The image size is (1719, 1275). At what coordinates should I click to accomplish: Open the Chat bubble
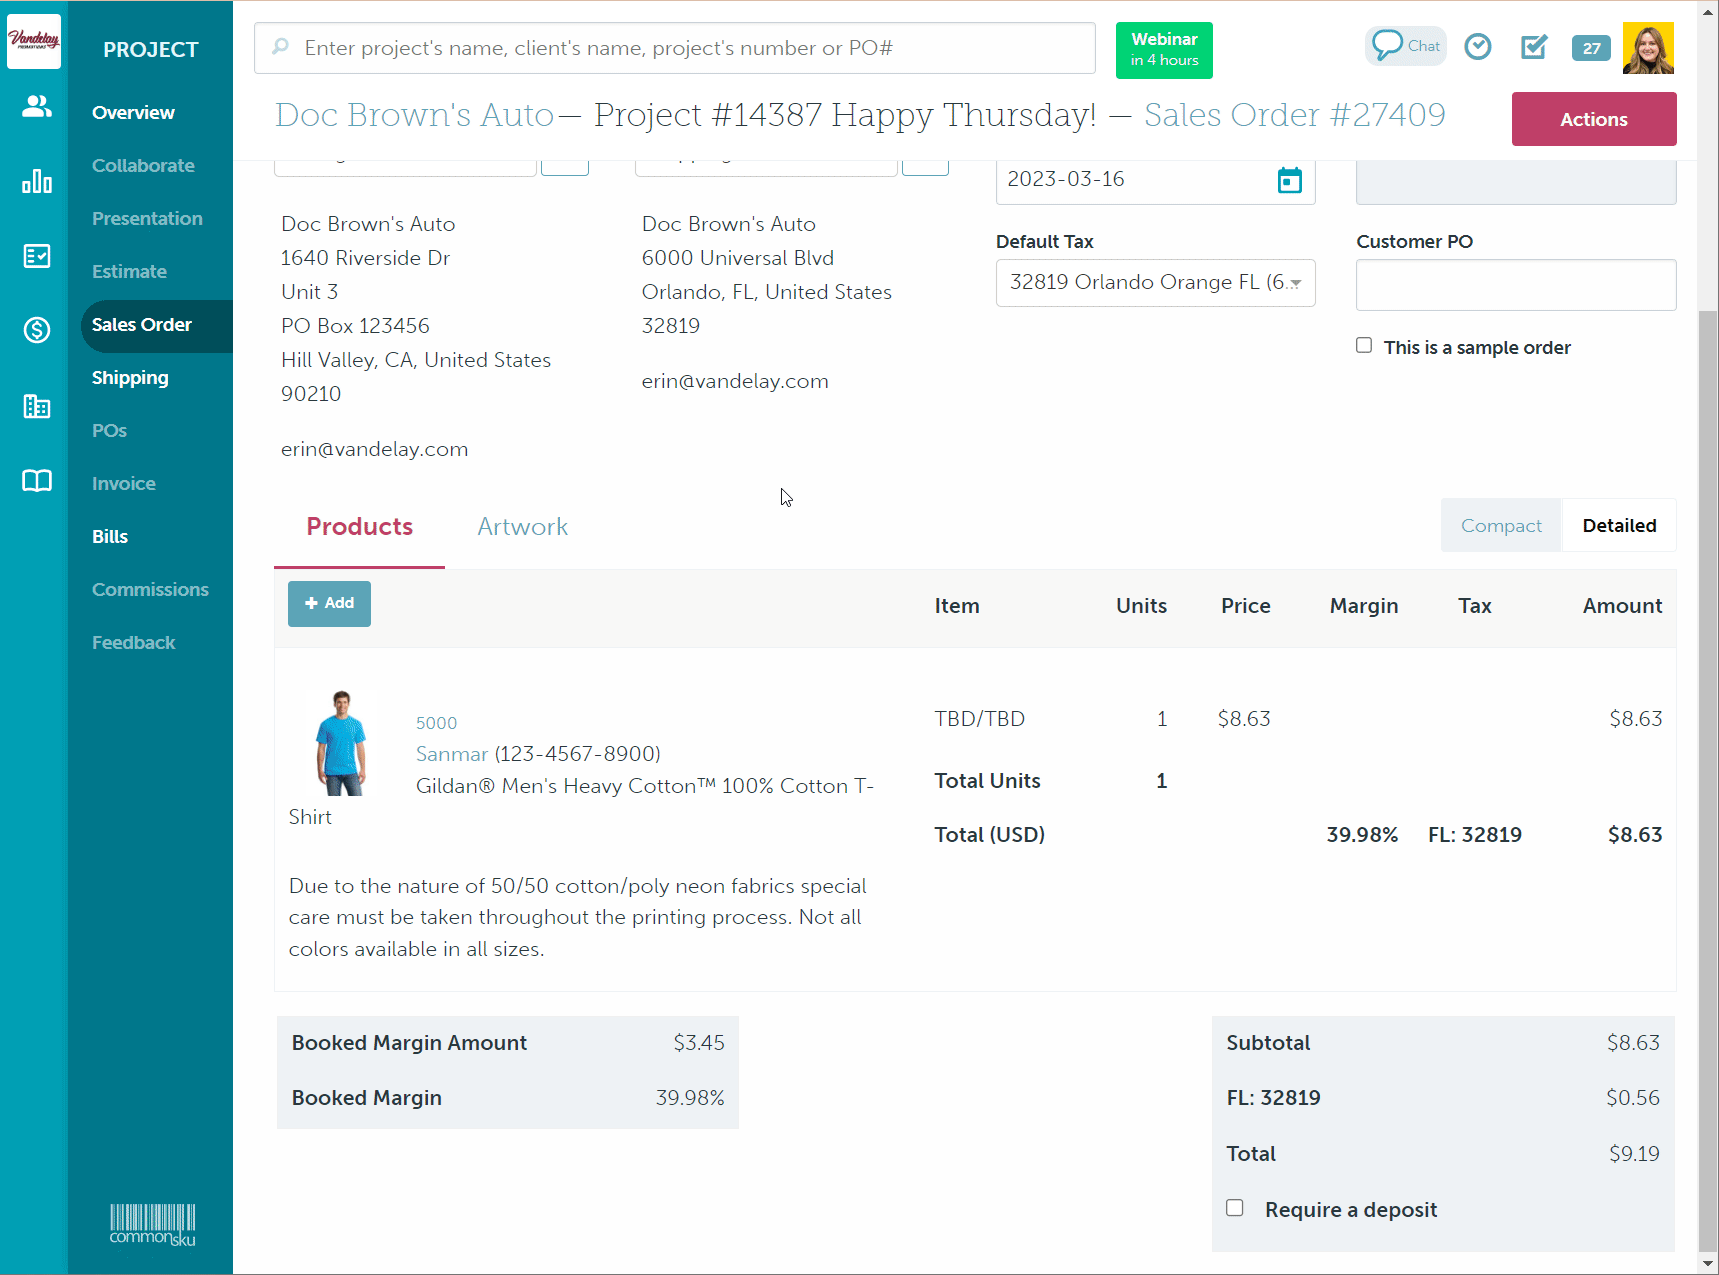(x=1405, y=46)
